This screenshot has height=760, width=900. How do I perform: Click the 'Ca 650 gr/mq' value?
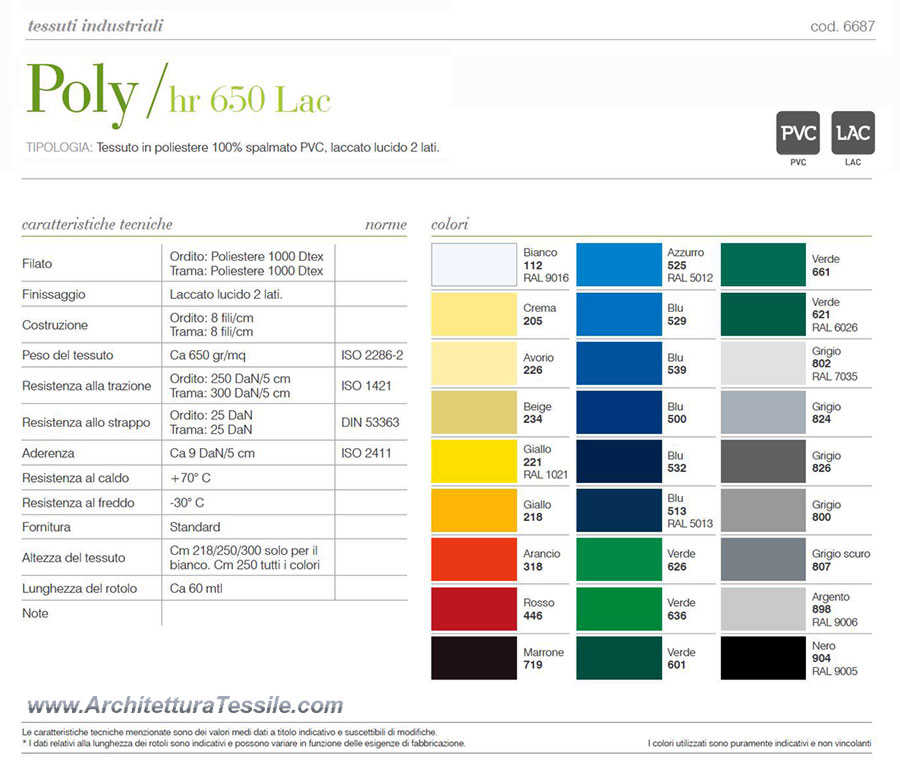click(207, 355)
